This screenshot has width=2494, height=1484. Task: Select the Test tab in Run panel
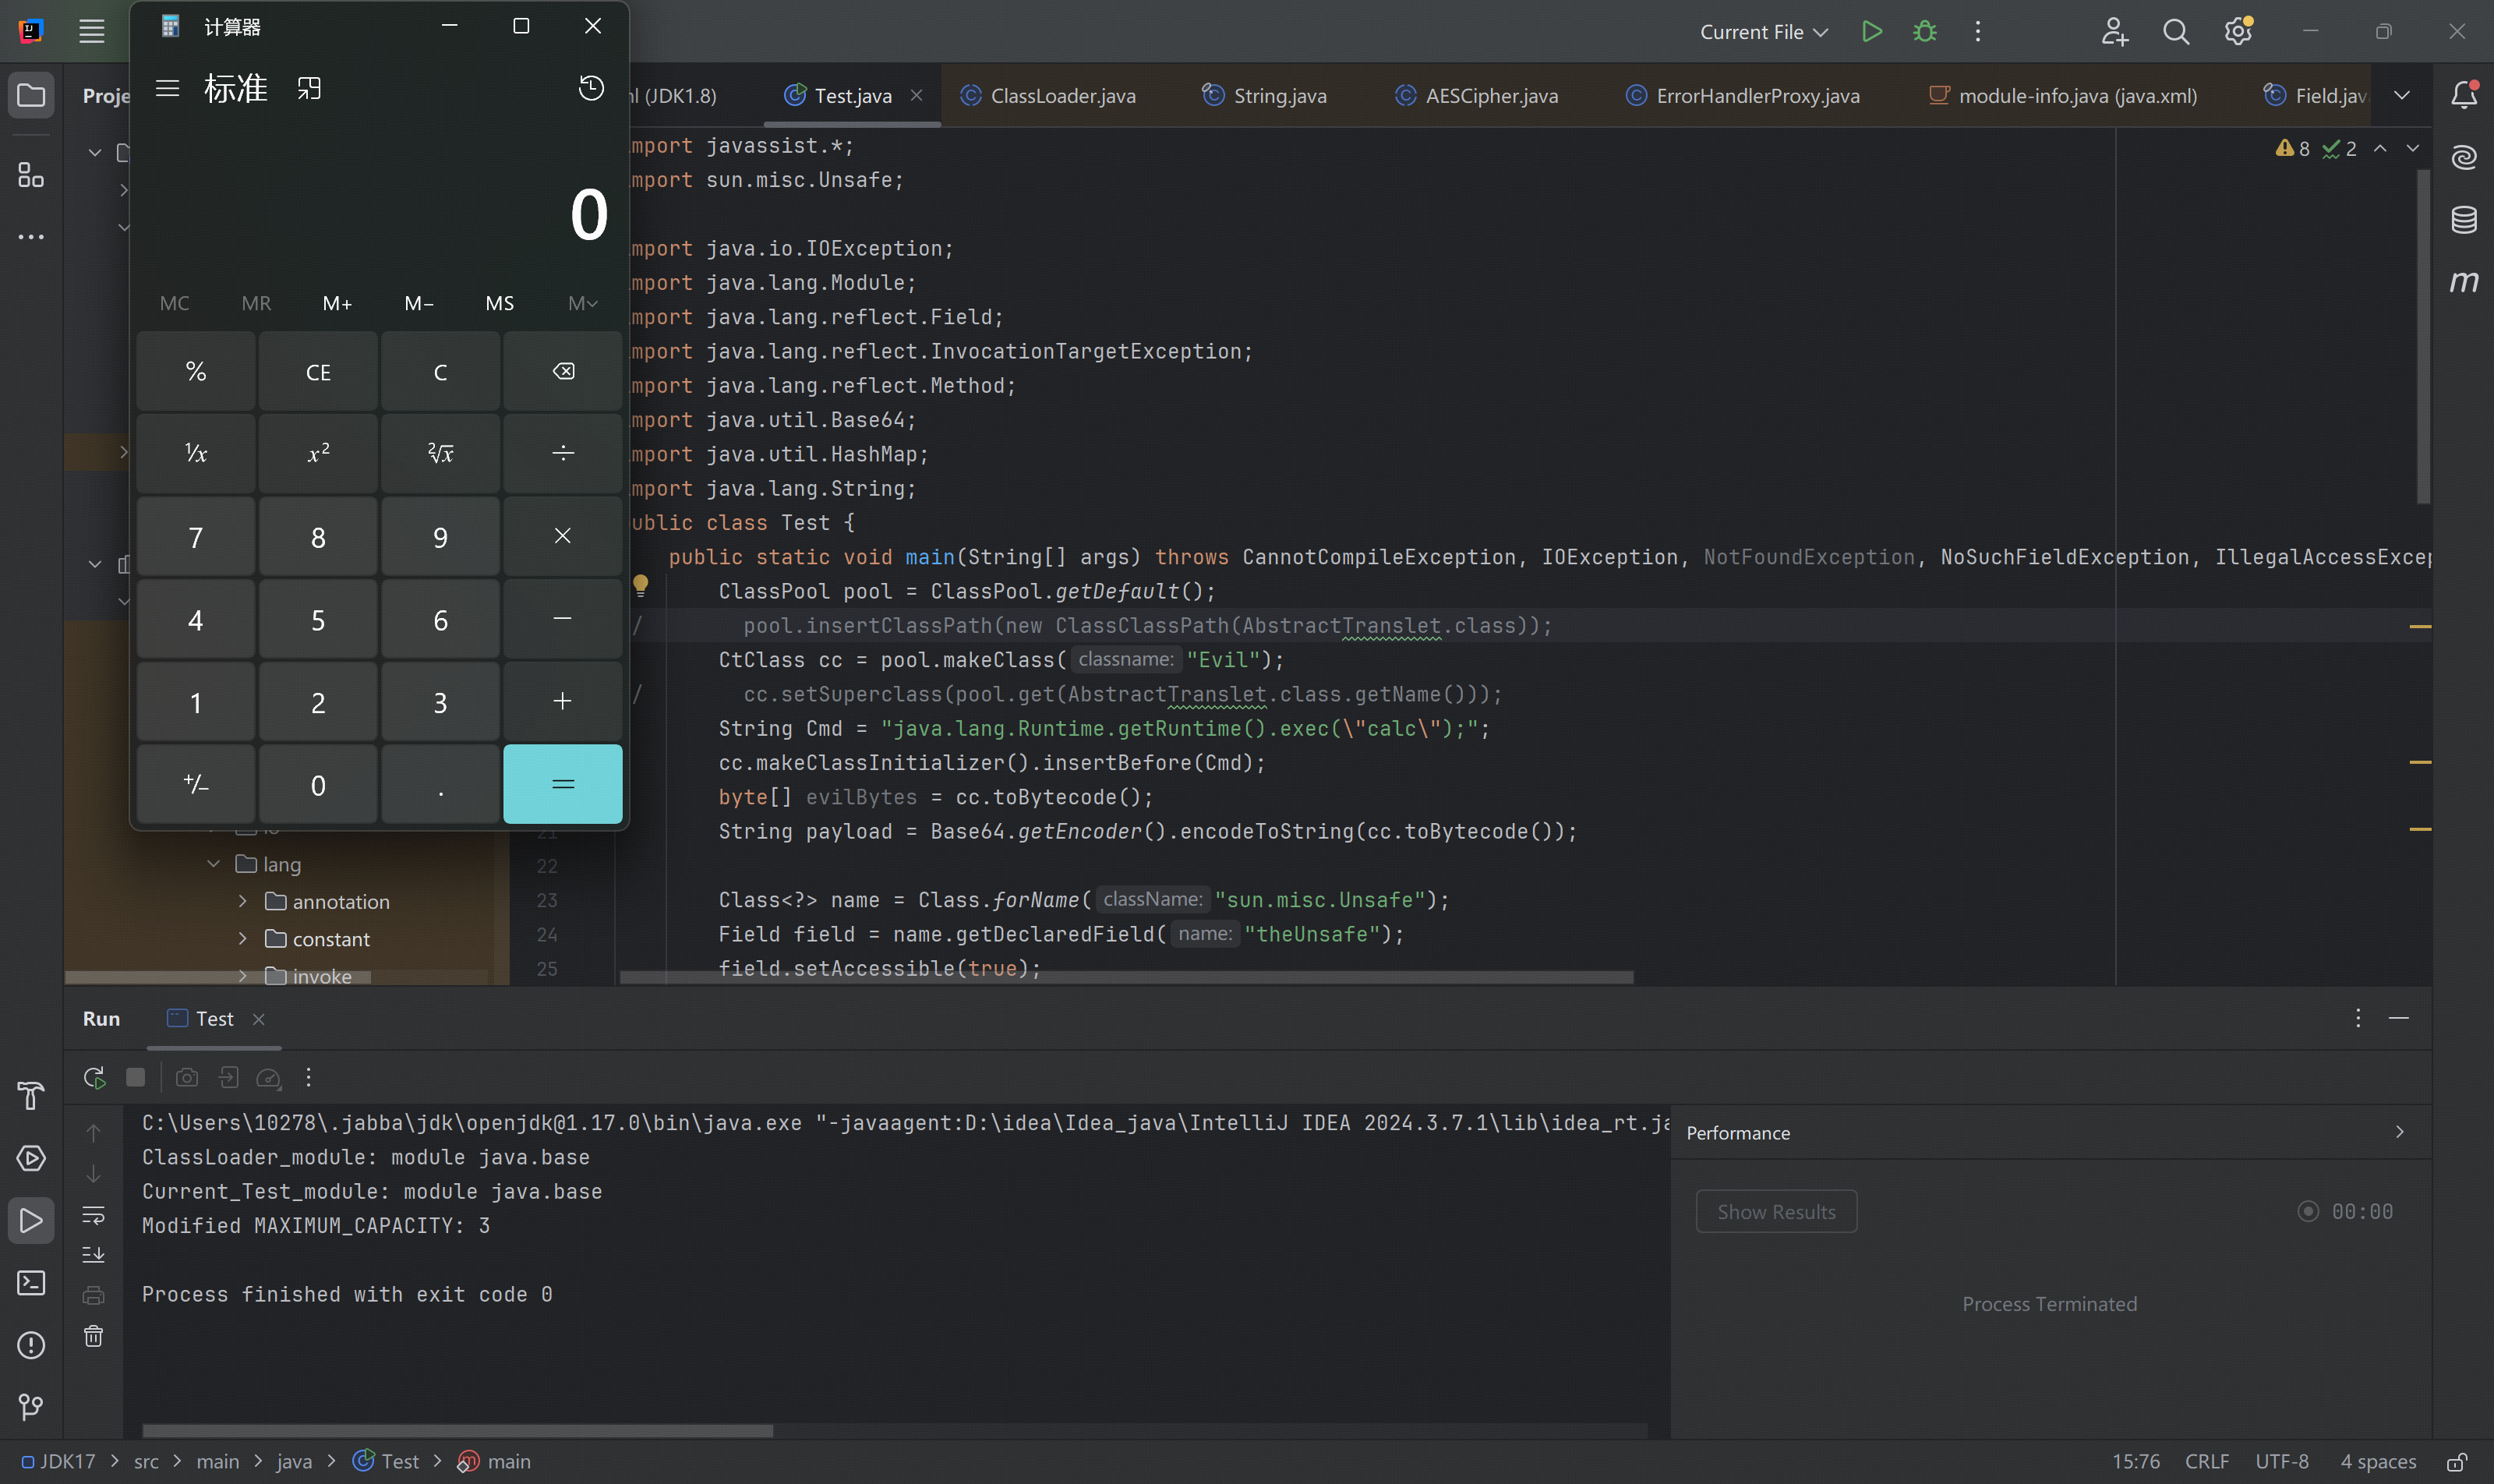pyautogui.click(x=214, y=1018)
